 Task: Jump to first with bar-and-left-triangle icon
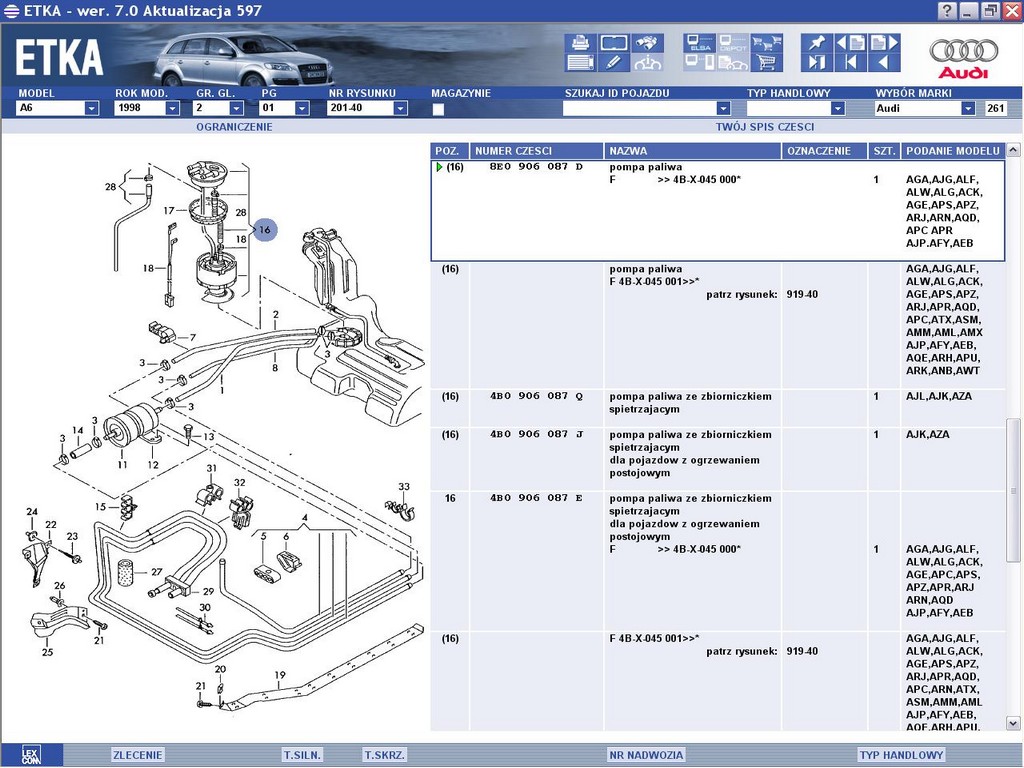click(851, 63)
